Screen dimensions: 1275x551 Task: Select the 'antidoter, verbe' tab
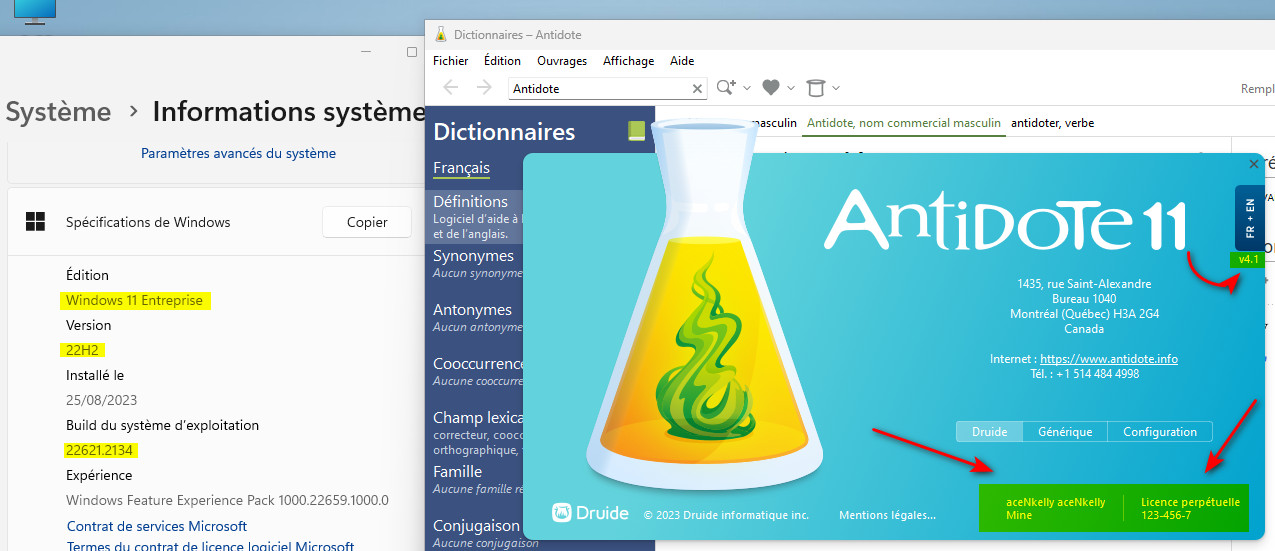pos(1052,123)
